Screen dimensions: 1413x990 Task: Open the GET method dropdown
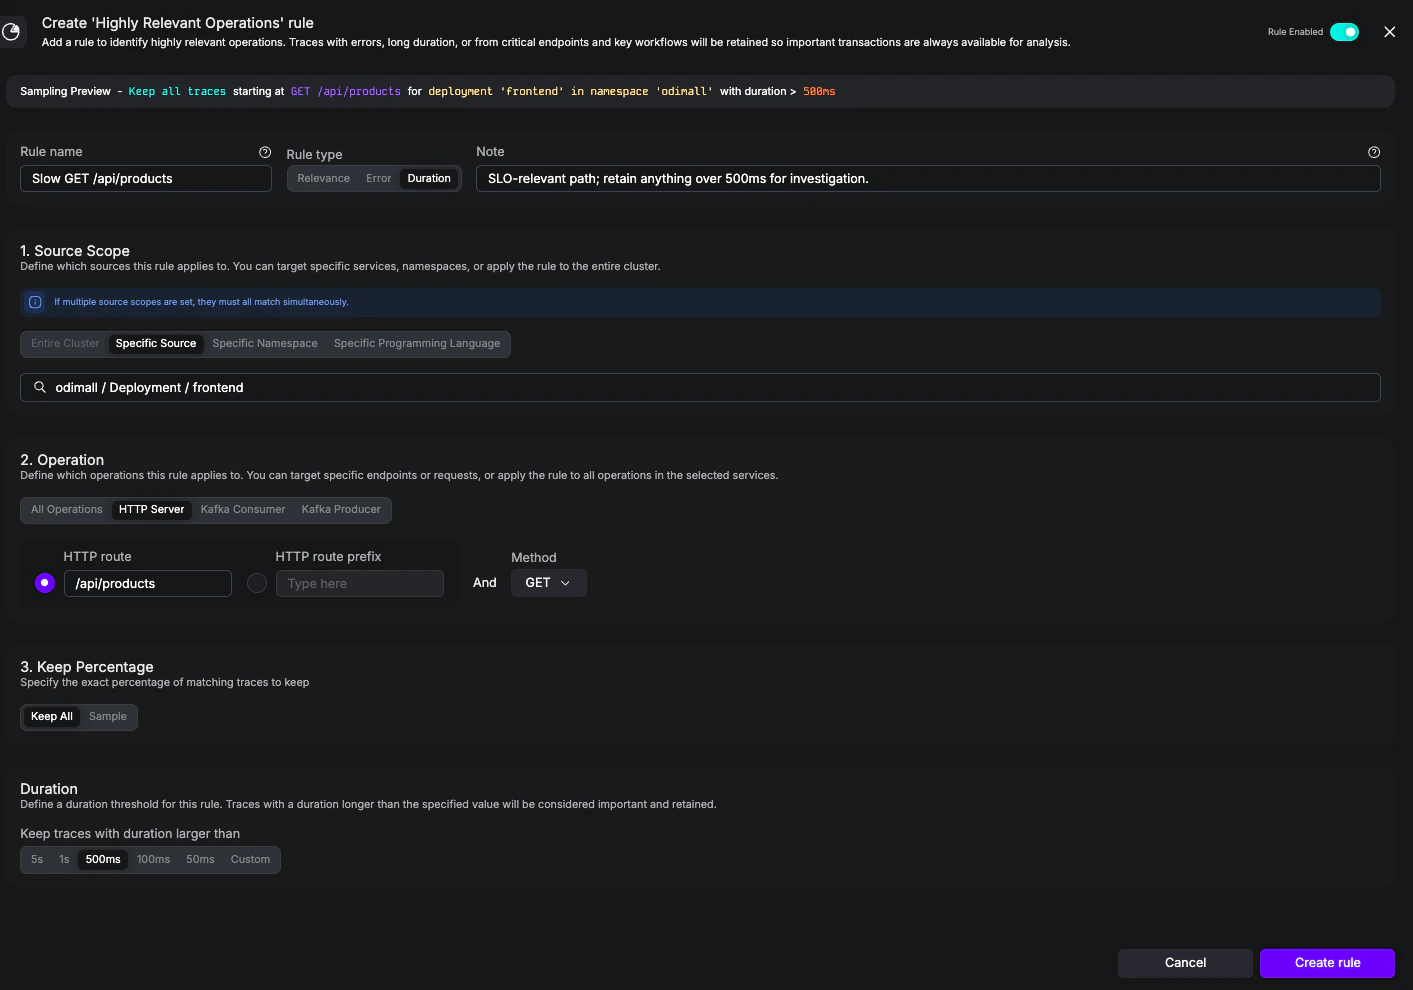pyautogui.click(x=549, y=583)
